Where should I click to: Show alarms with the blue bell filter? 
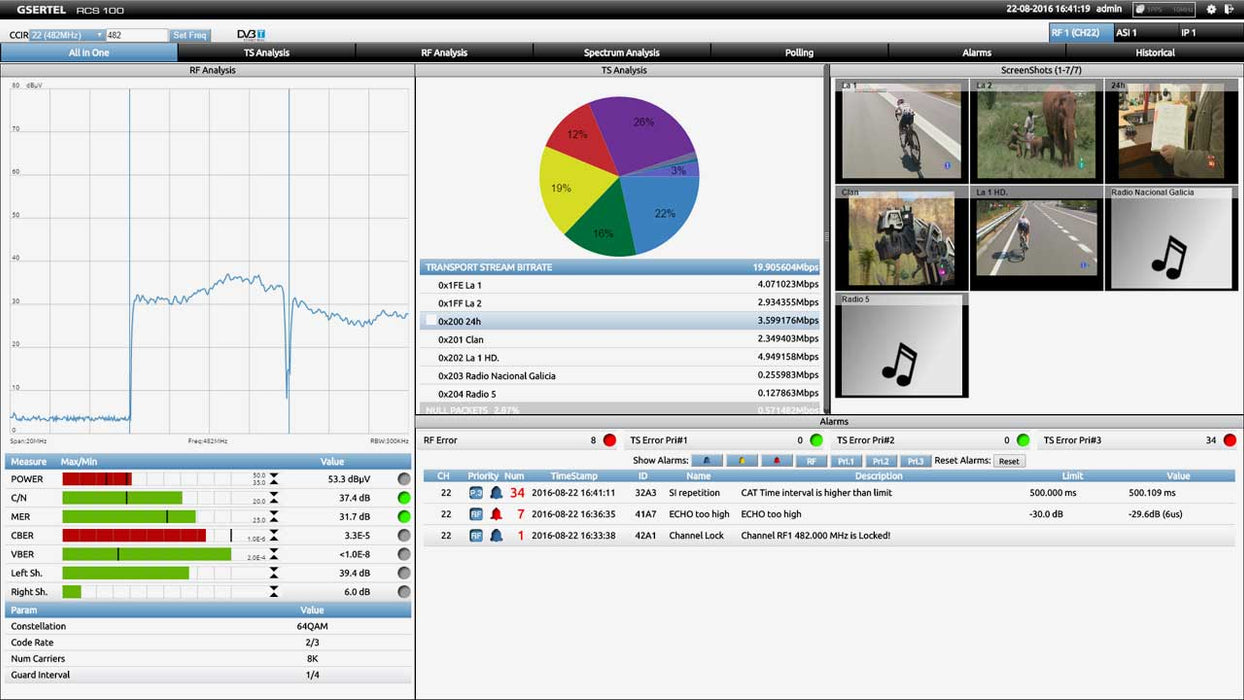point(707,461)
